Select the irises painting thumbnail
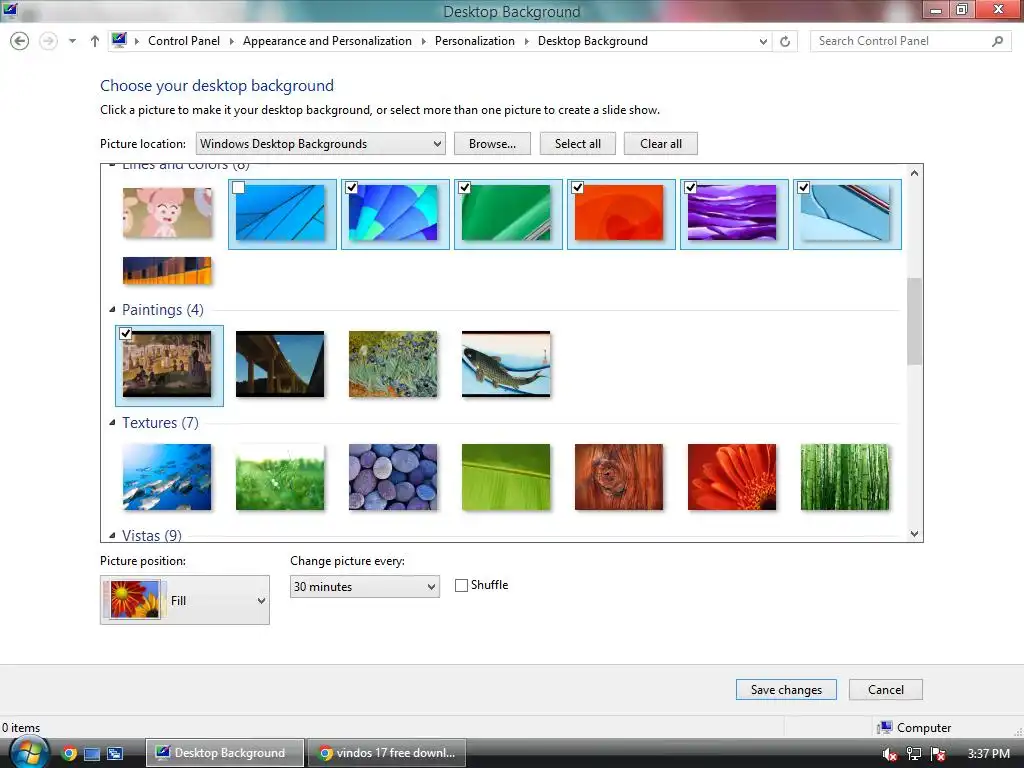 click(x=393, y=364)
